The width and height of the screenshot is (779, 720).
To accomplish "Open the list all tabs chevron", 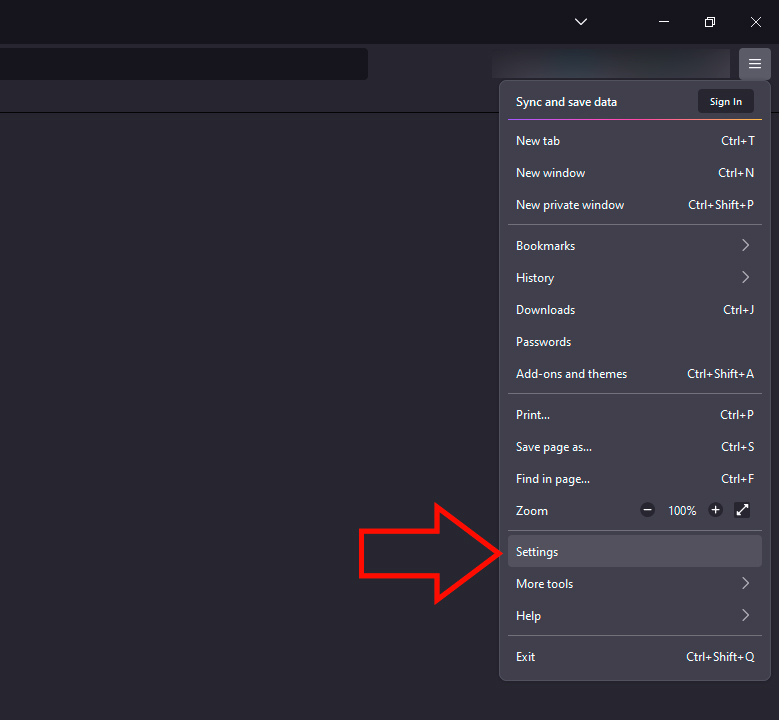I will tap(581, 22).
